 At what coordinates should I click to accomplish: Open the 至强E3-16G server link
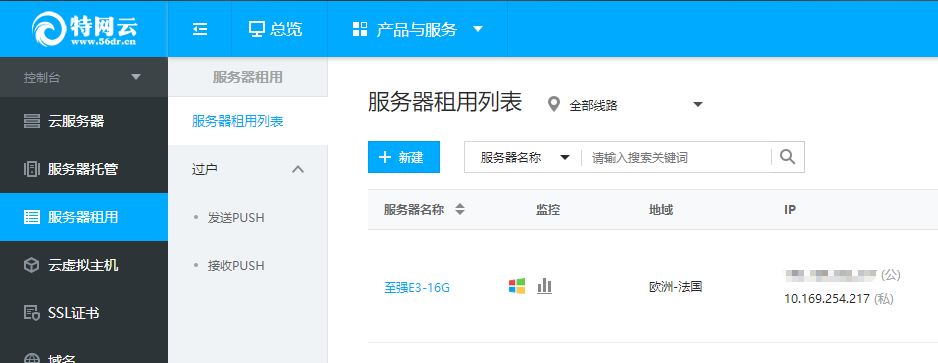(x=416, y=288)
